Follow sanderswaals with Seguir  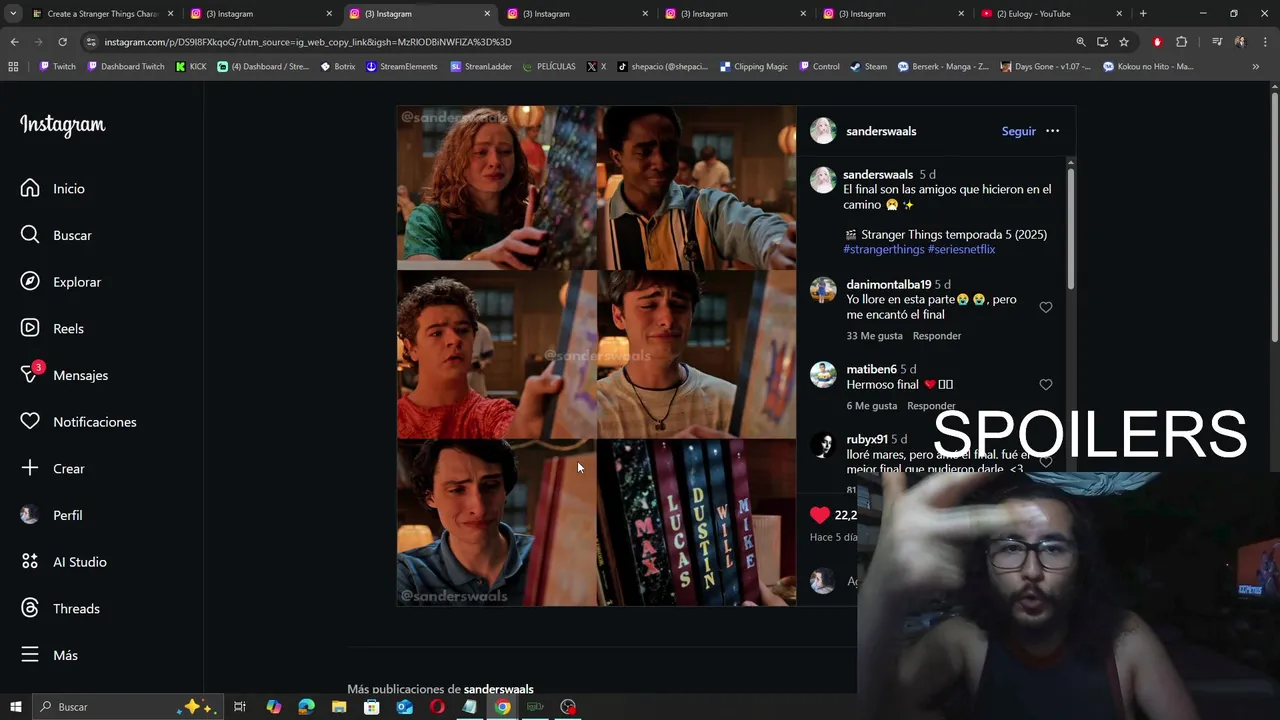[x=1018, y=131]
